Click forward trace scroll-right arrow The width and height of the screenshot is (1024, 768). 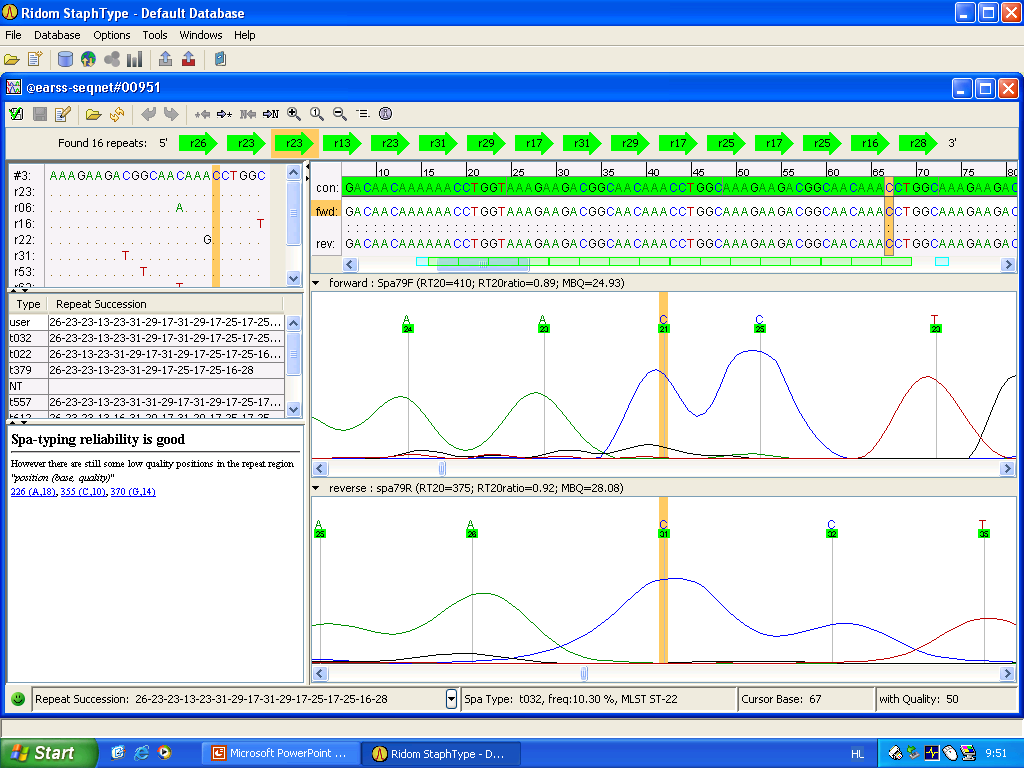(1007, 468)
